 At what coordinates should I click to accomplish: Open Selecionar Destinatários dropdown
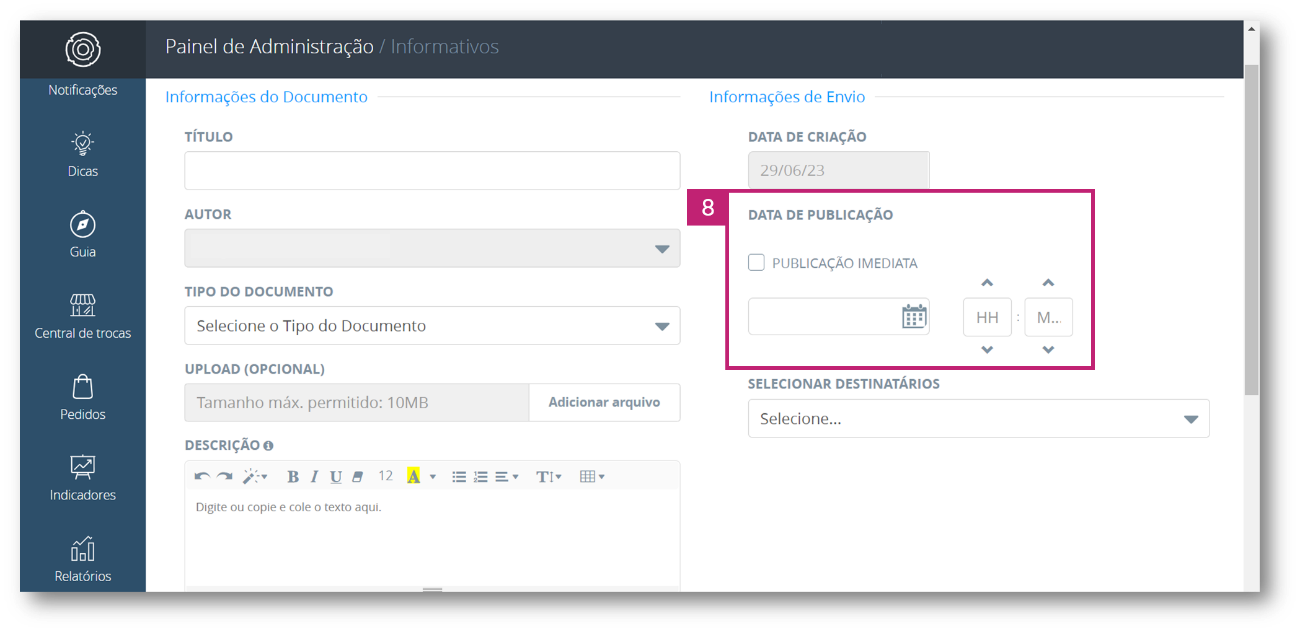point(979,419)
